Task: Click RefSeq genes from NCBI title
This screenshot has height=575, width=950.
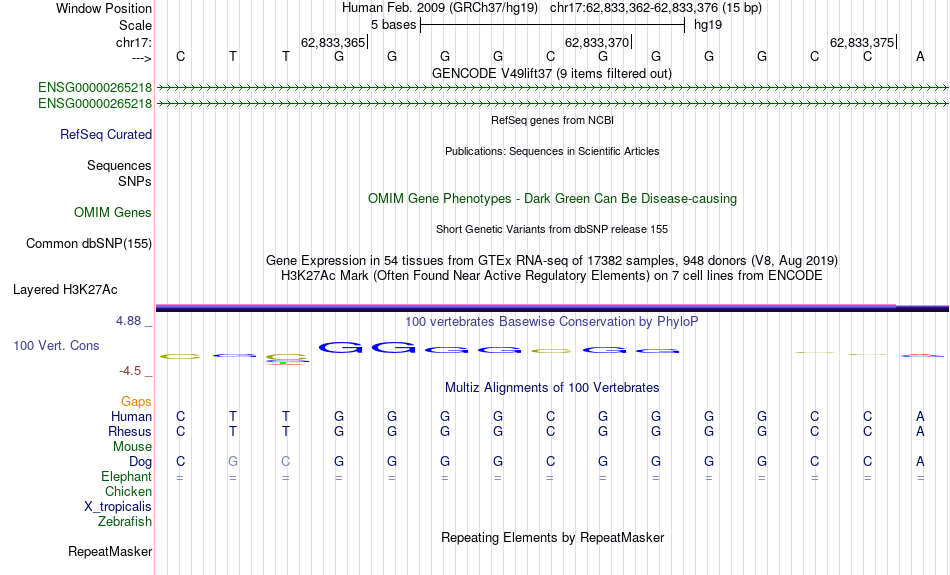Action: tap(553, 120)
